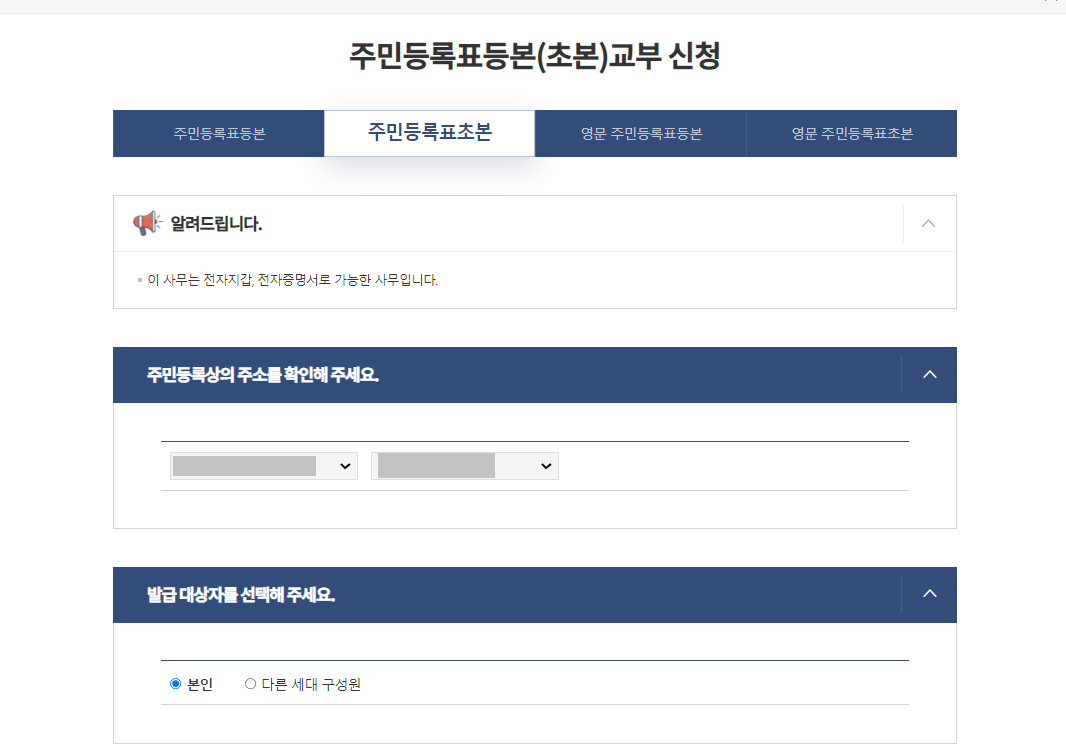Open the 주민등록표등본 tab
This screenshot has height=747, width=1066.
(x=219, y=133)
